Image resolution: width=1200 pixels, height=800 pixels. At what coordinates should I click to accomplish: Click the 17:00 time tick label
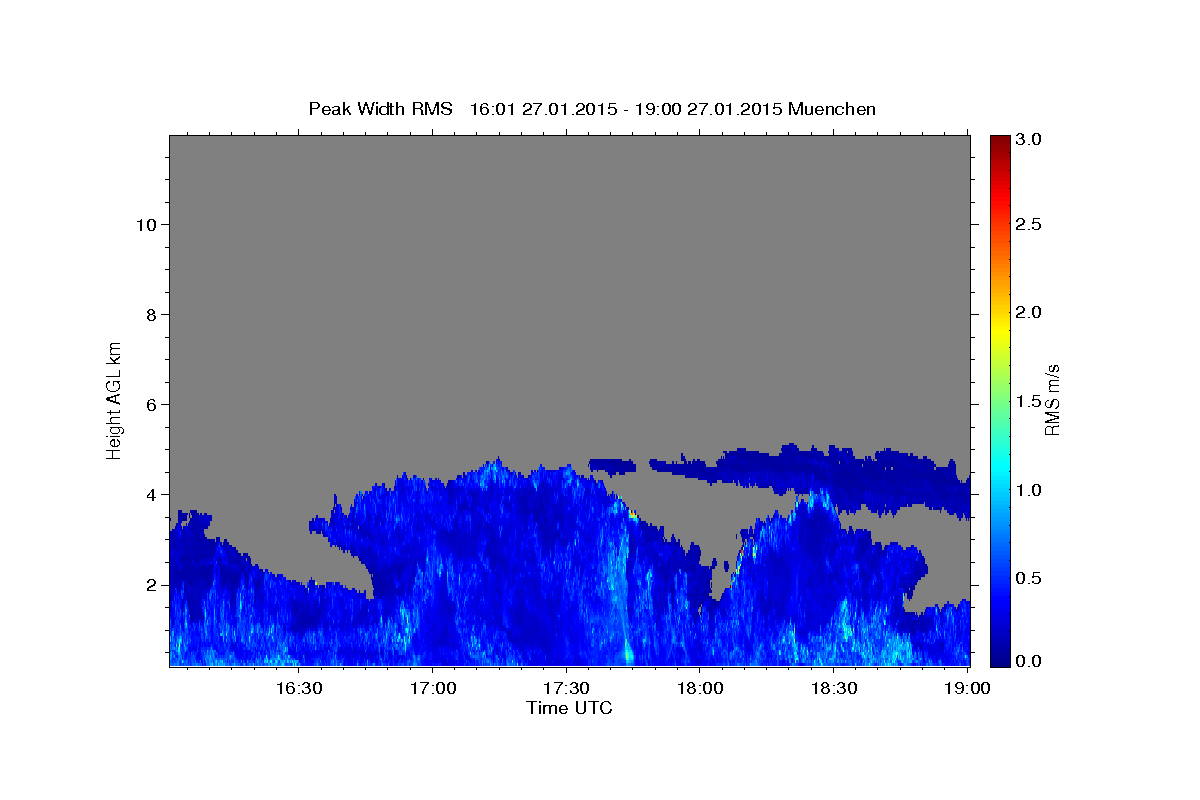pyautogui.click(x=432, y=688)
